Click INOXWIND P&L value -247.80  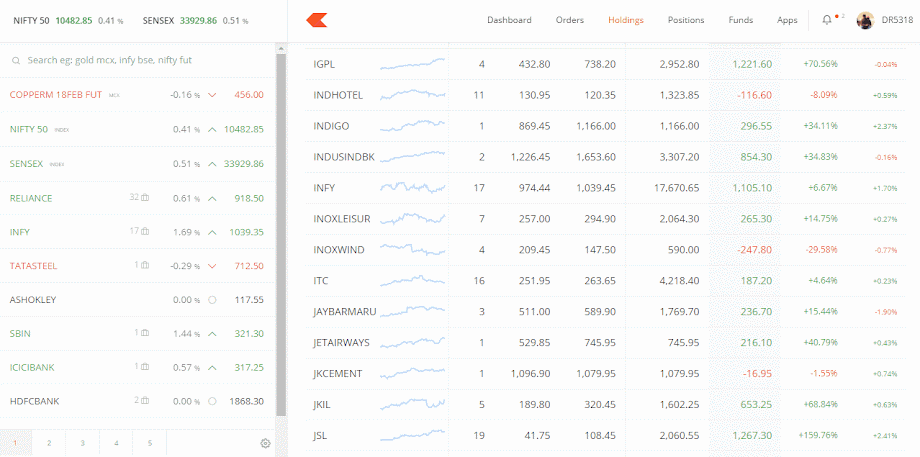point(755,250)
